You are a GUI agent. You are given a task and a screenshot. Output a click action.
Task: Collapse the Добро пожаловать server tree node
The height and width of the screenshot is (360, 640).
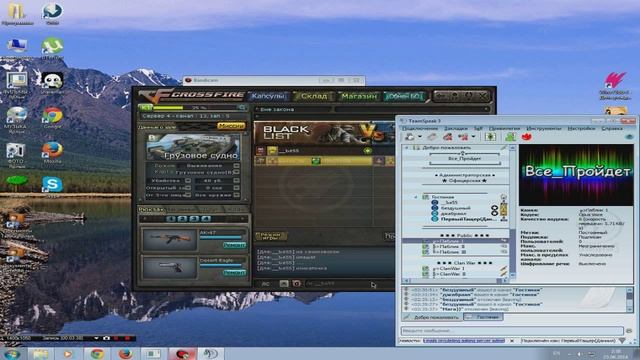407,147
